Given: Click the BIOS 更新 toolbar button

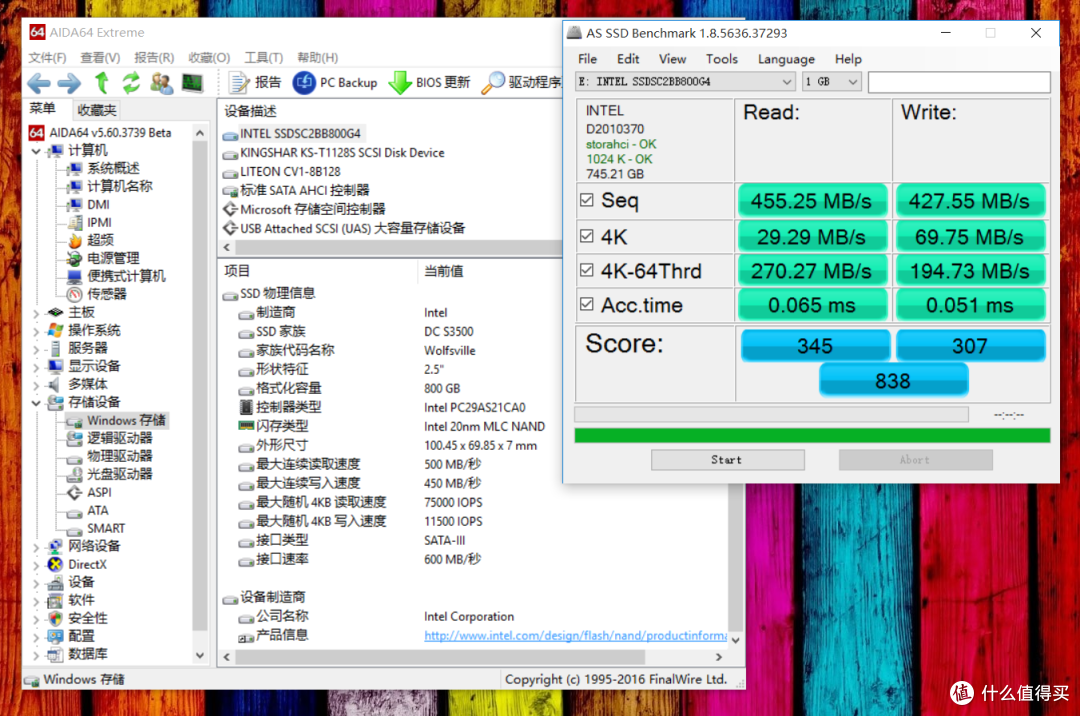Looking at the screenshot, I should [x=429, y=83].
